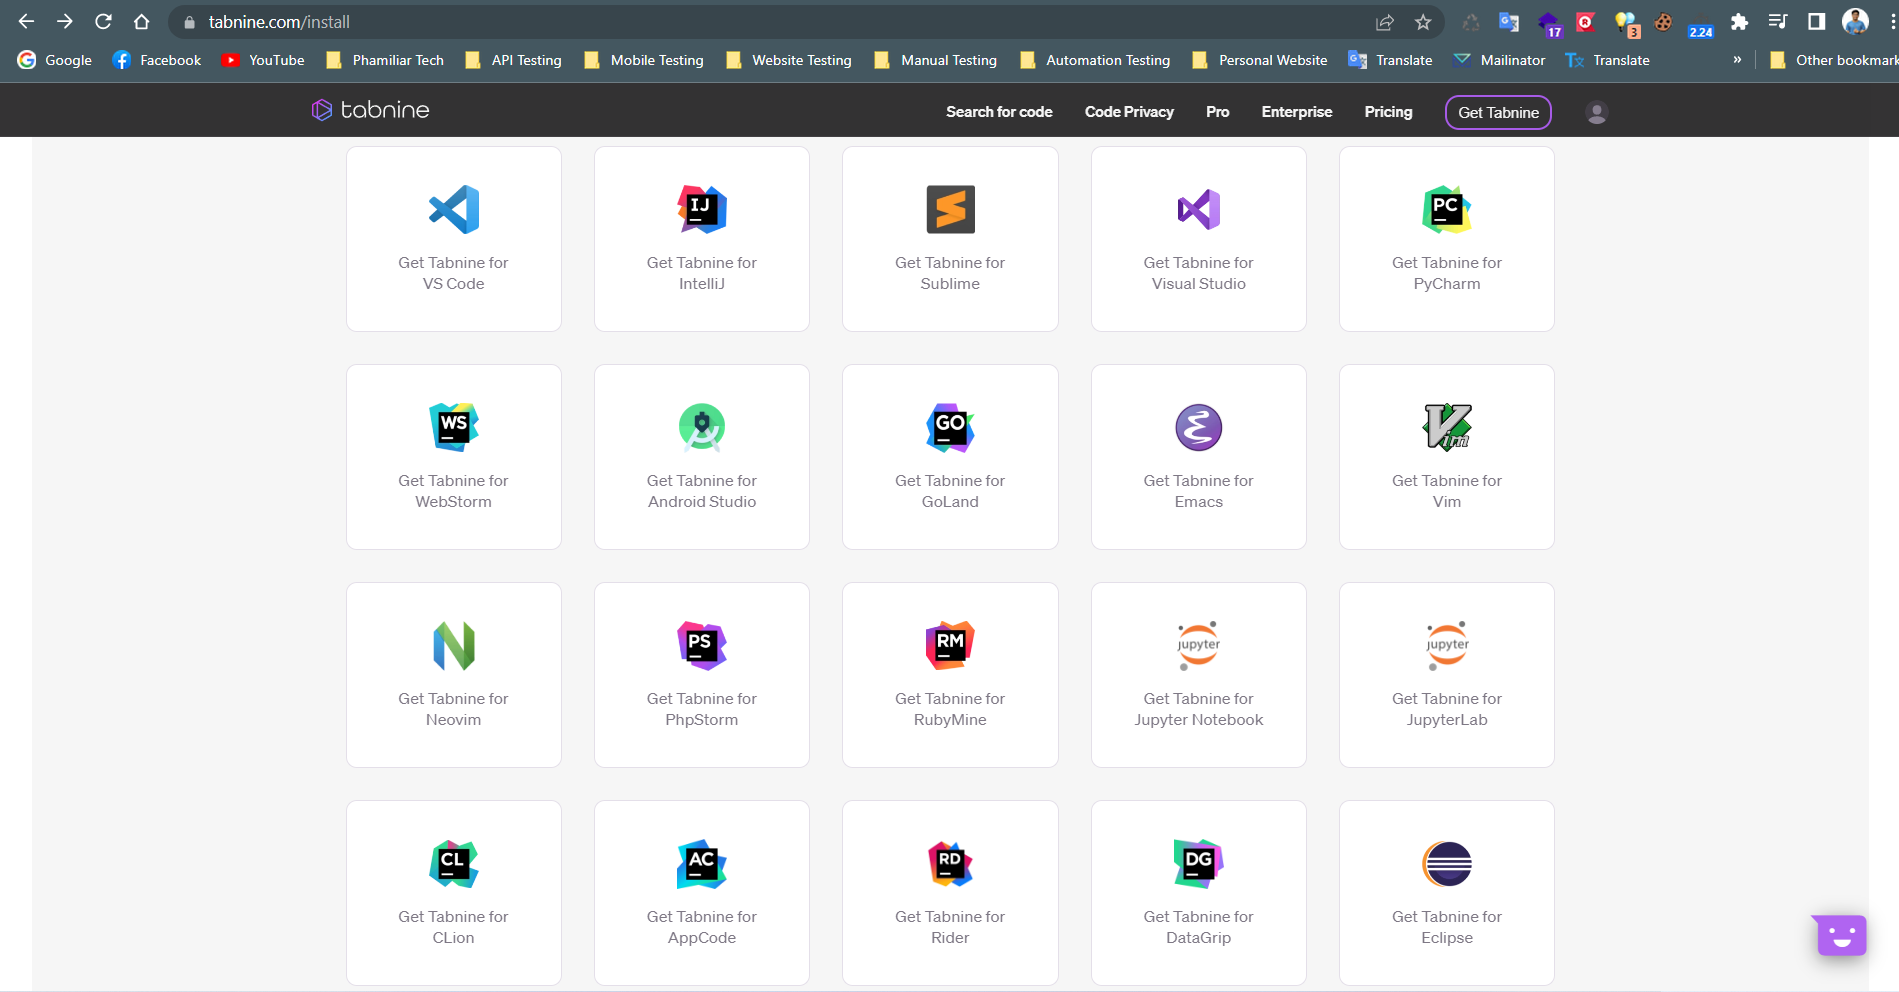1899x992 pixels.
Task: Click Get Tabnine for VS Code text
Action: [x=453, y=273]
